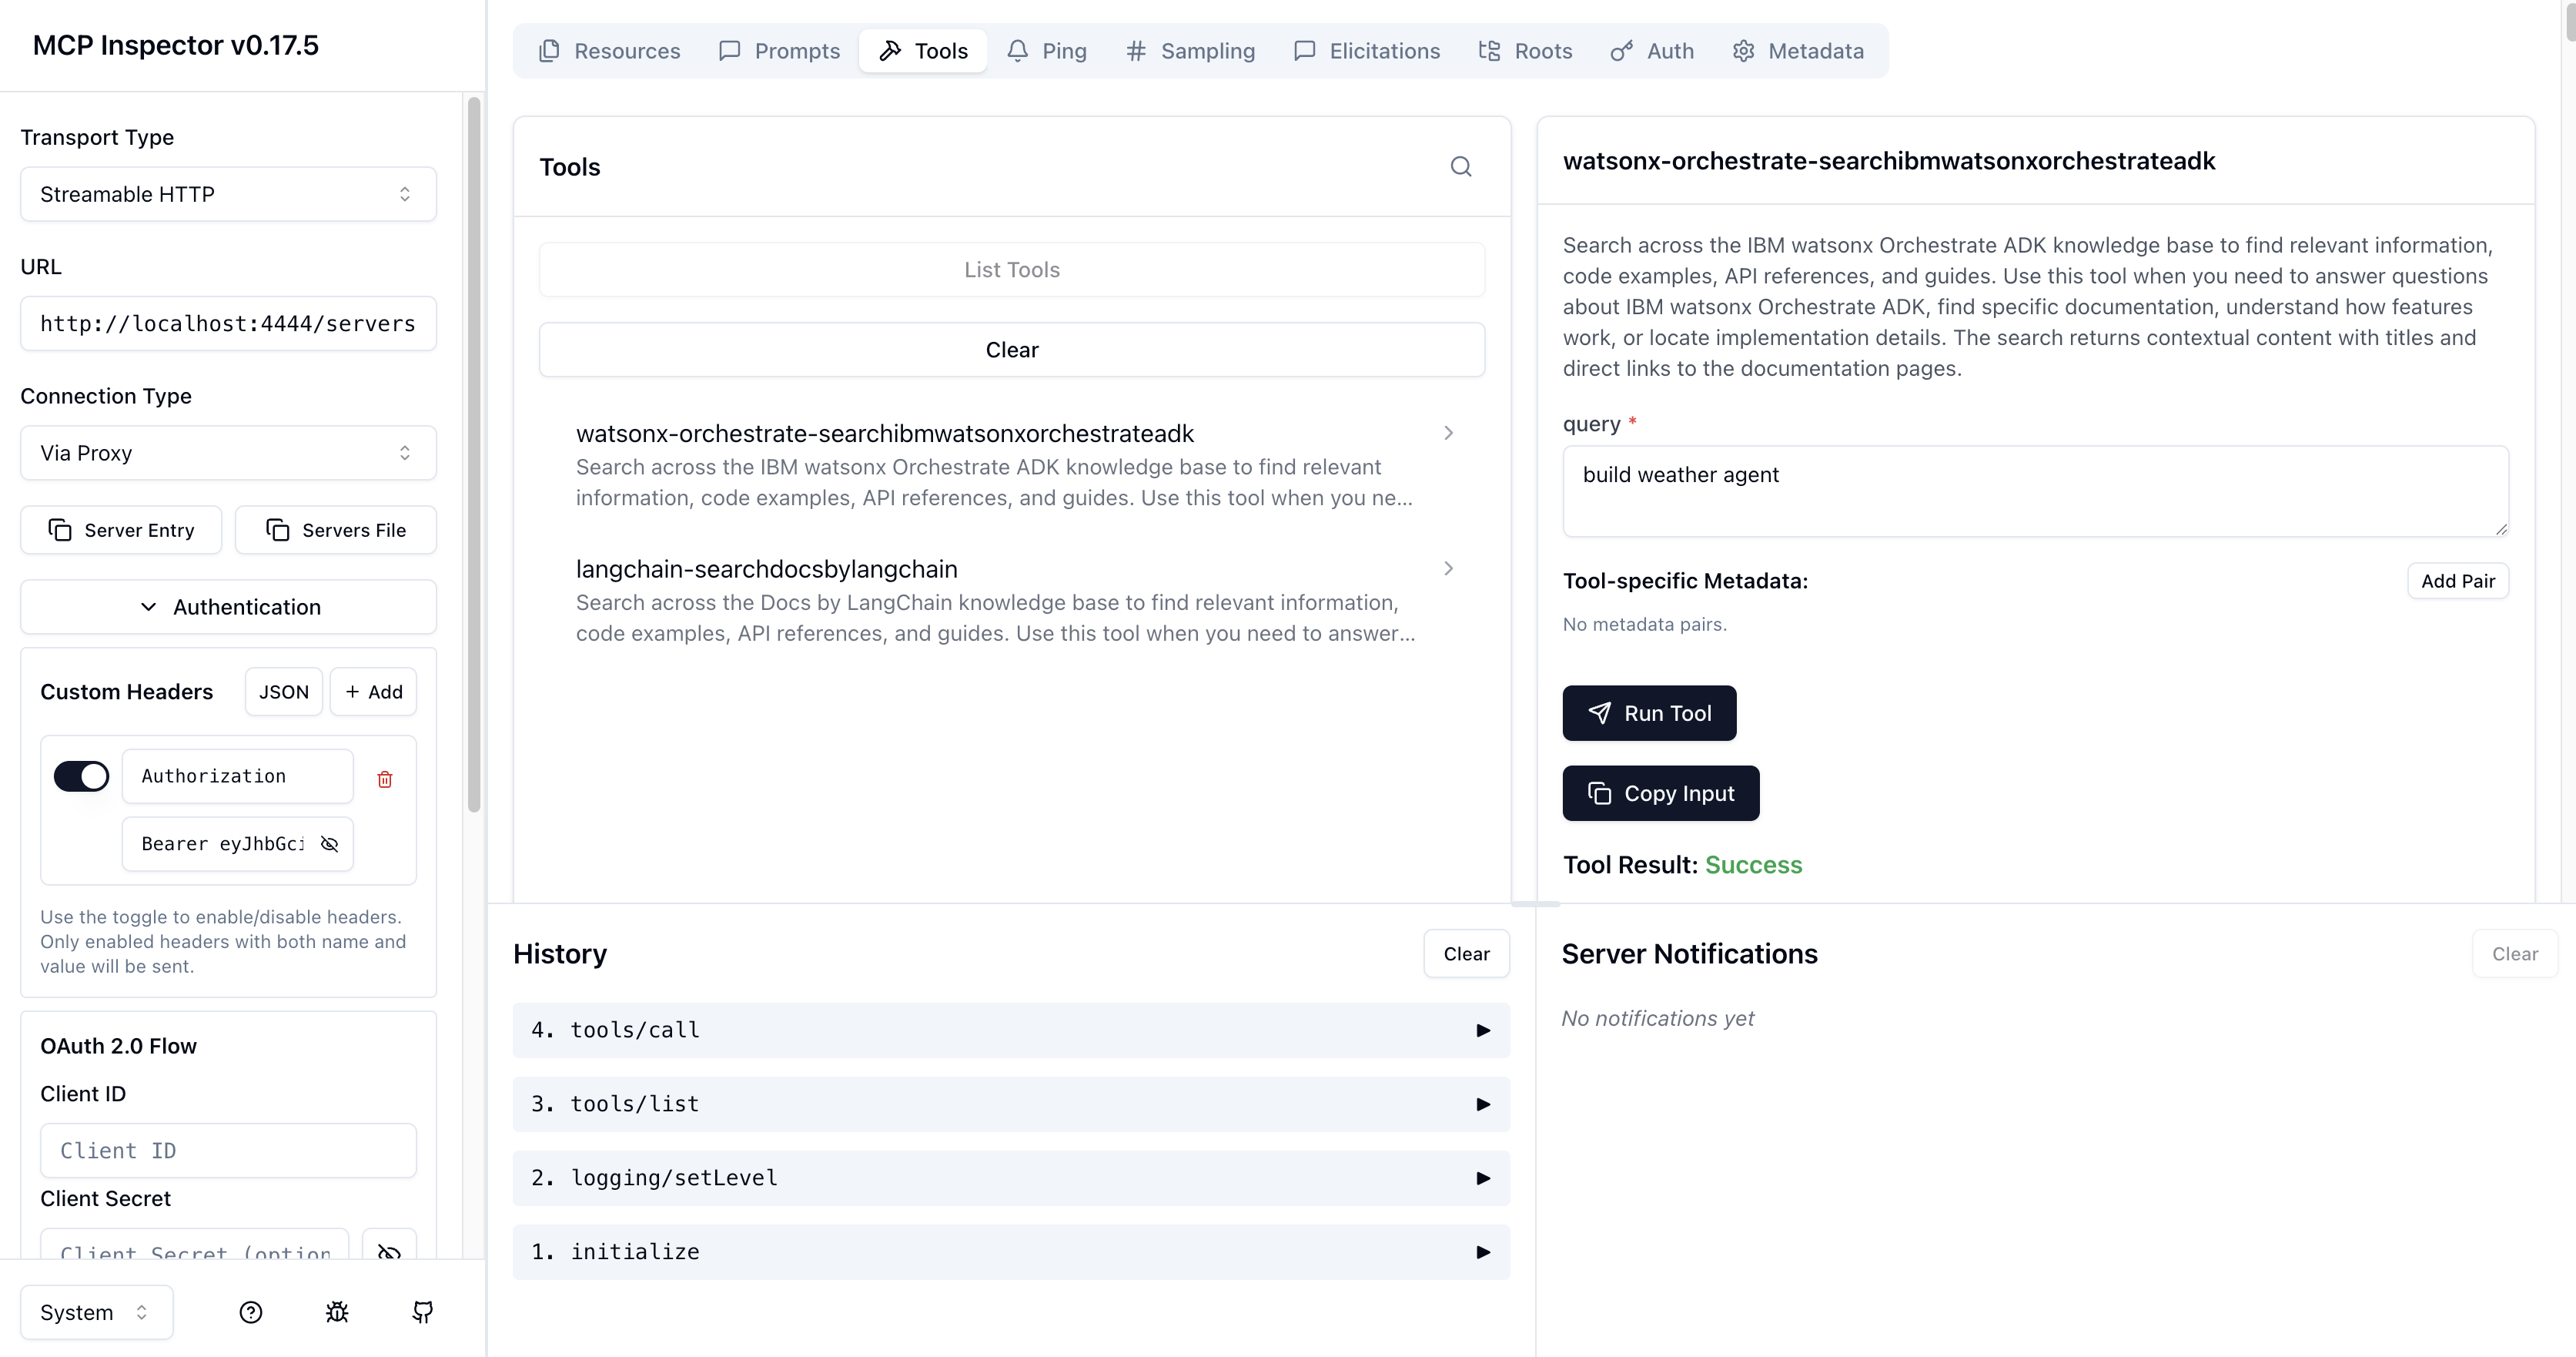Click the search icon in Tools panel
Image resolution: width=2576 pixels, height=1357 pixels.
[1461, 167]
